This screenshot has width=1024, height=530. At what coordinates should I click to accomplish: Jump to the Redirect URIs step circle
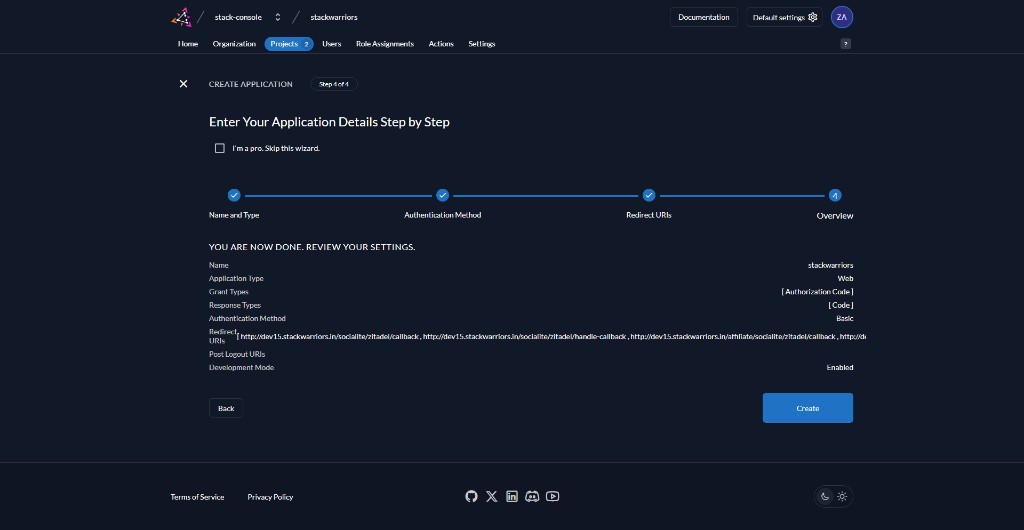[x=648, y=195]
